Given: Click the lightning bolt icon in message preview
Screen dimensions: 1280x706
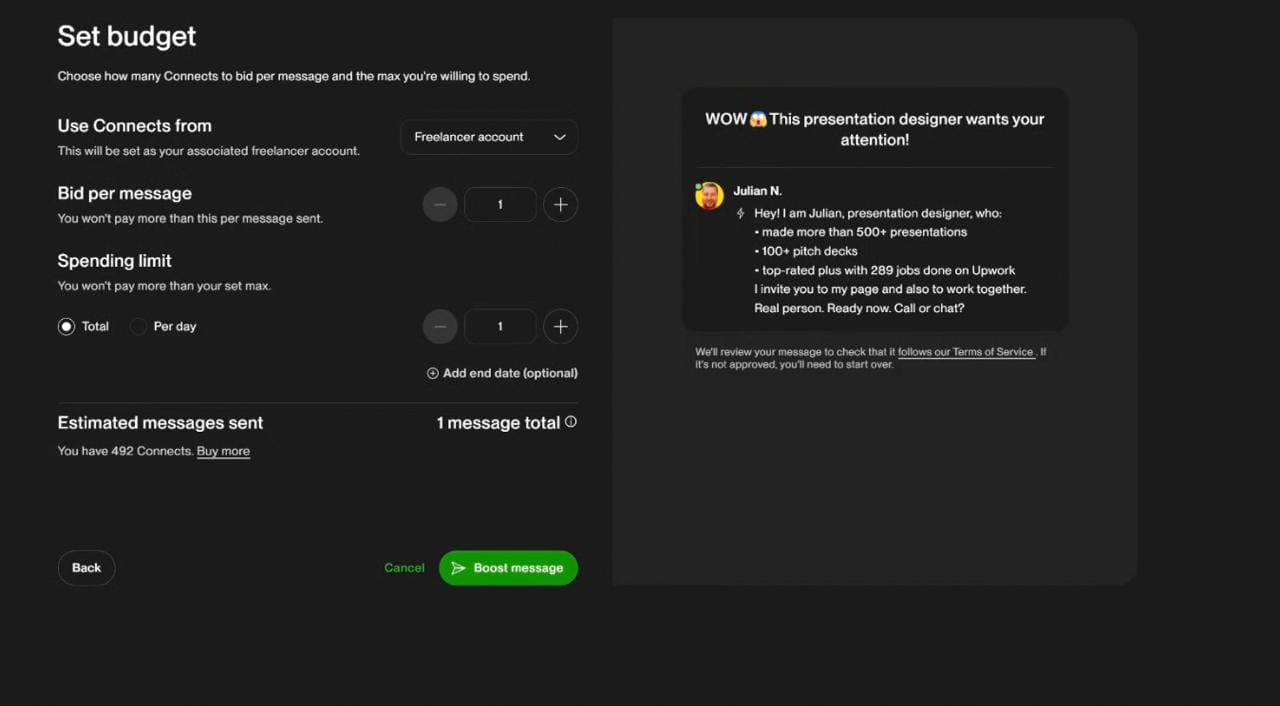Looking at the screenshot, I should pos(740,213).
